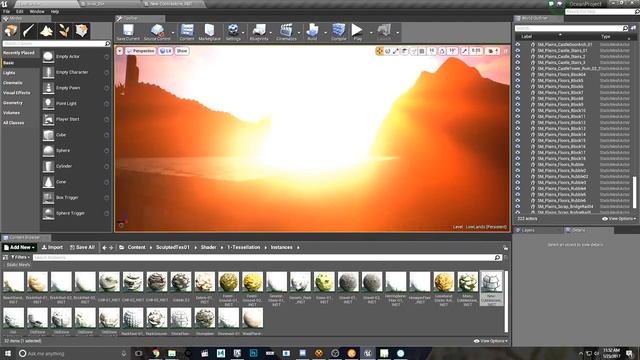Click the Point Light placement icon
Screen dimensions: 640x360
[48, 103]
